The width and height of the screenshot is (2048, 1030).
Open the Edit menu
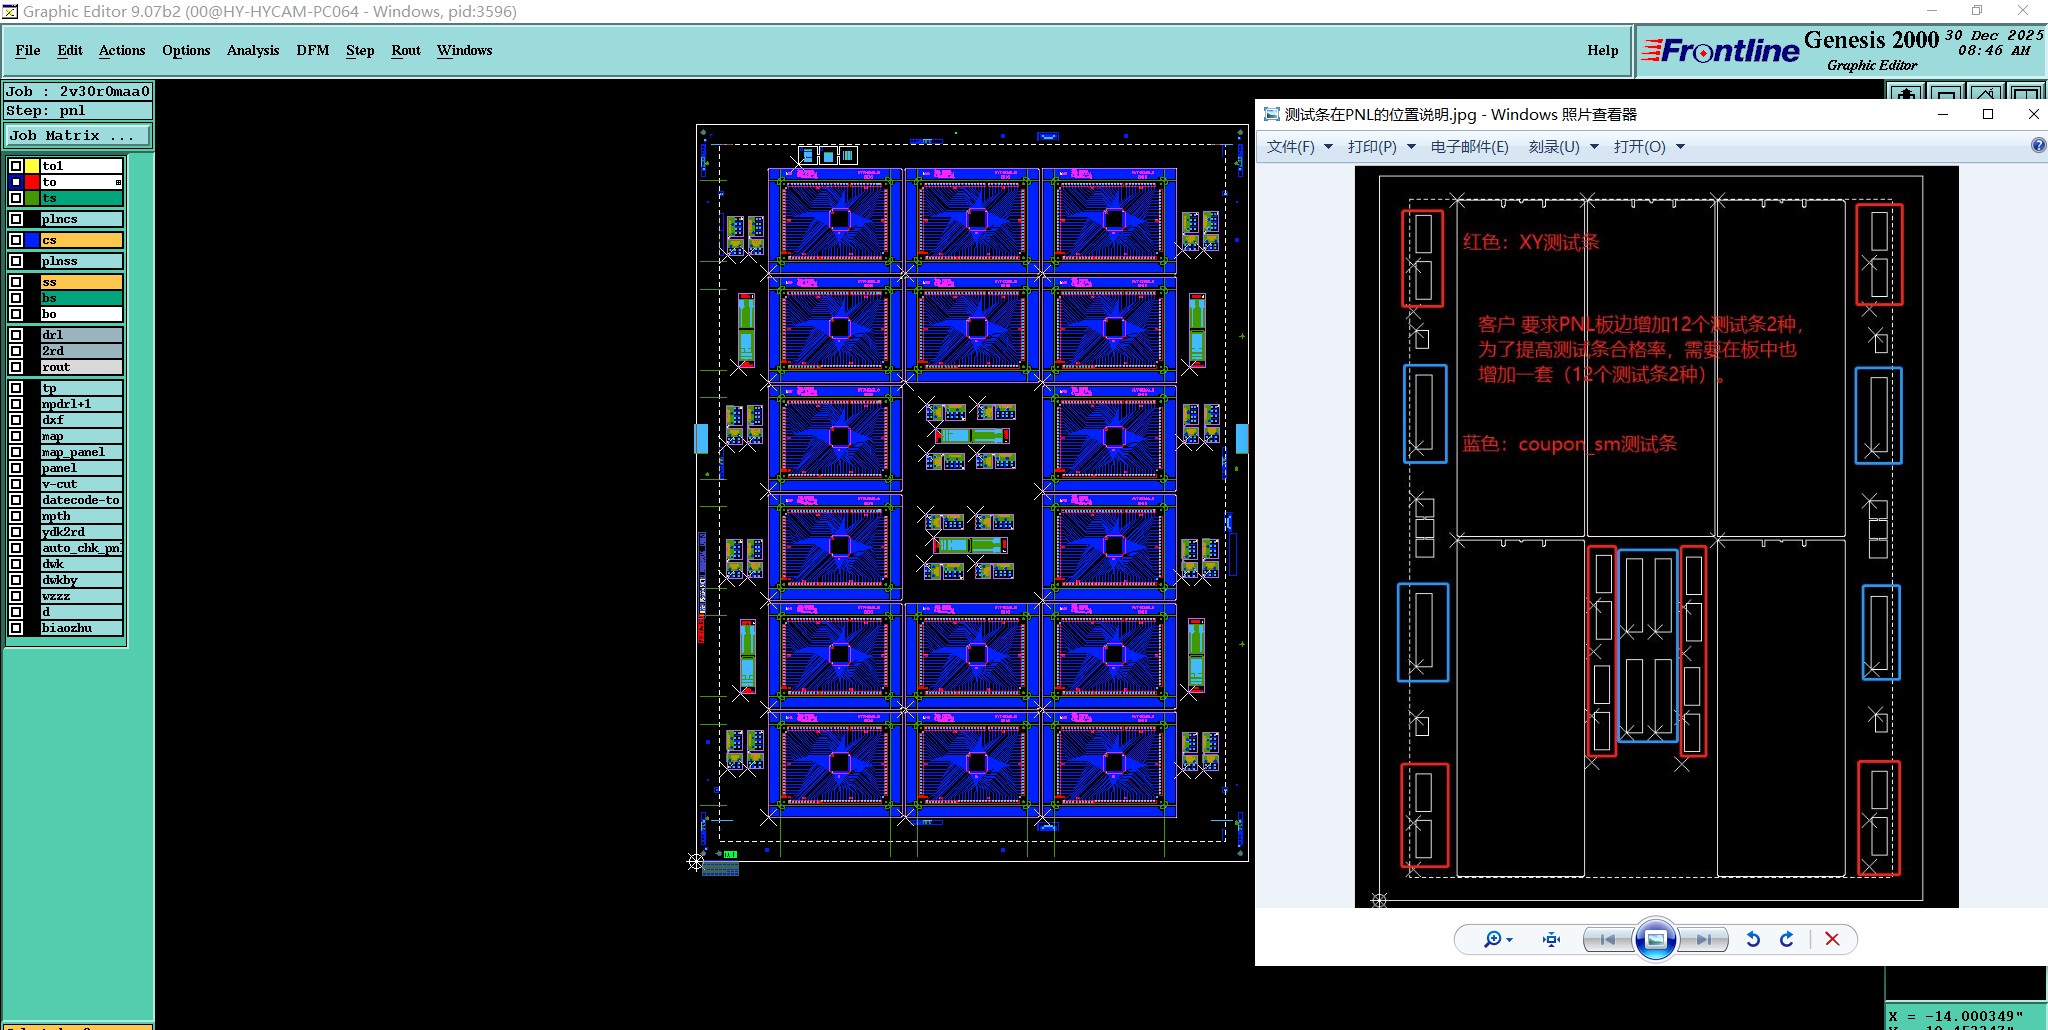70,50
